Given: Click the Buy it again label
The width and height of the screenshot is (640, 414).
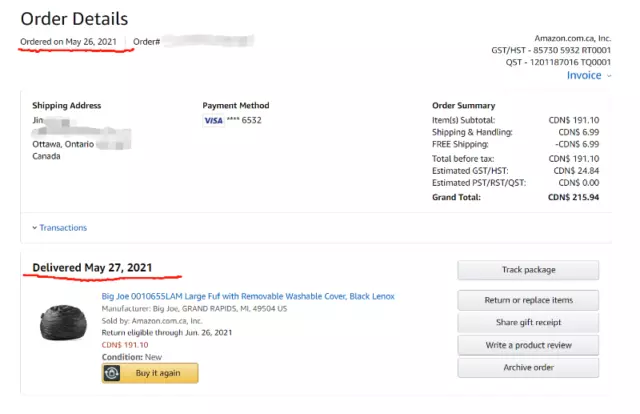Looking at the screenshot, I should (160, 373).
